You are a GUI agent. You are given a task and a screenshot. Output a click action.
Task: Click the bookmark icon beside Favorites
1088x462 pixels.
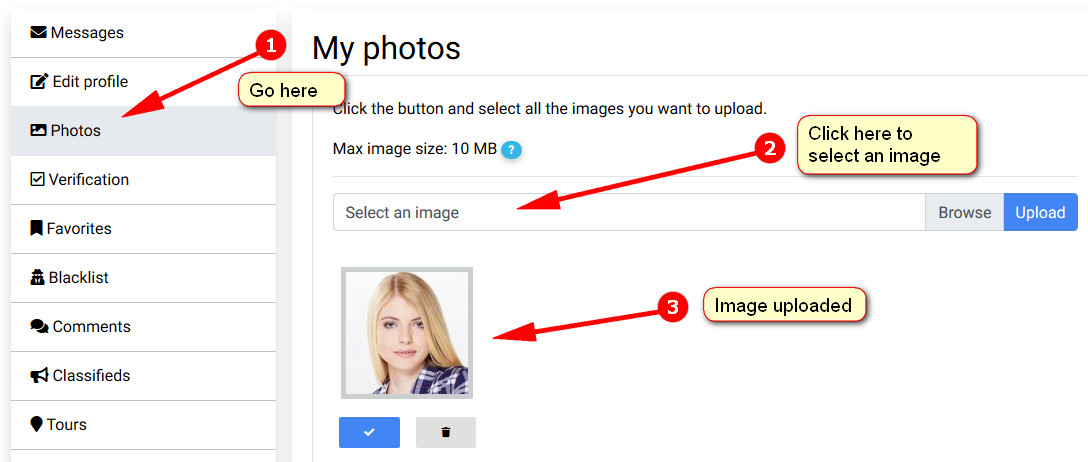tap(37, 229)
